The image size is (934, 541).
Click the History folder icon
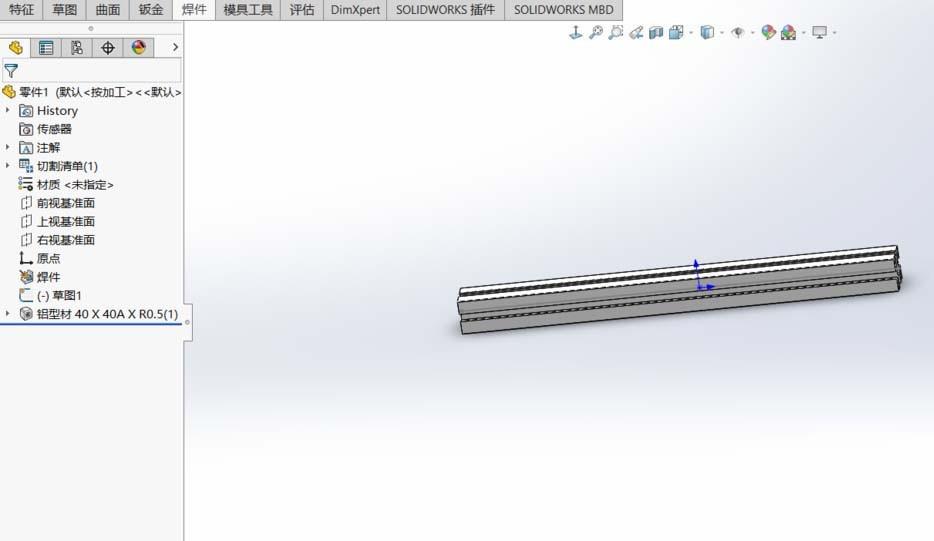(26, 111)
